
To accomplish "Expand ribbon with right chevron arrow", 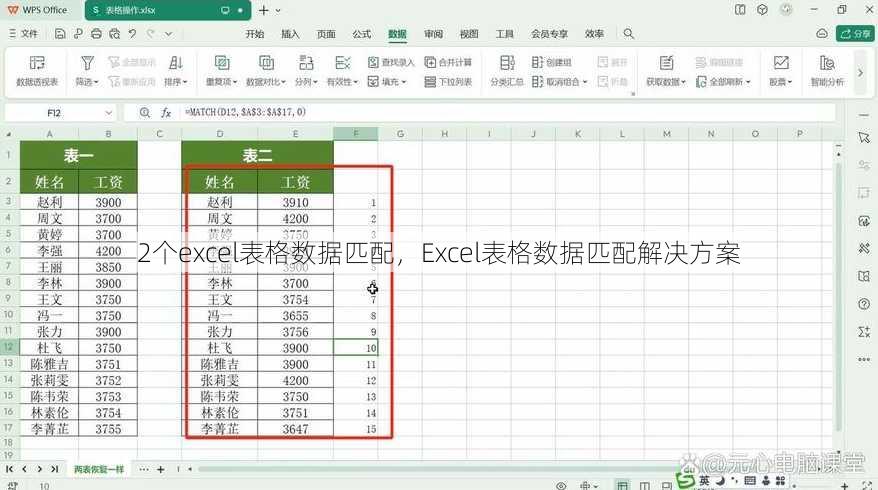I will [x=861, y=73].
